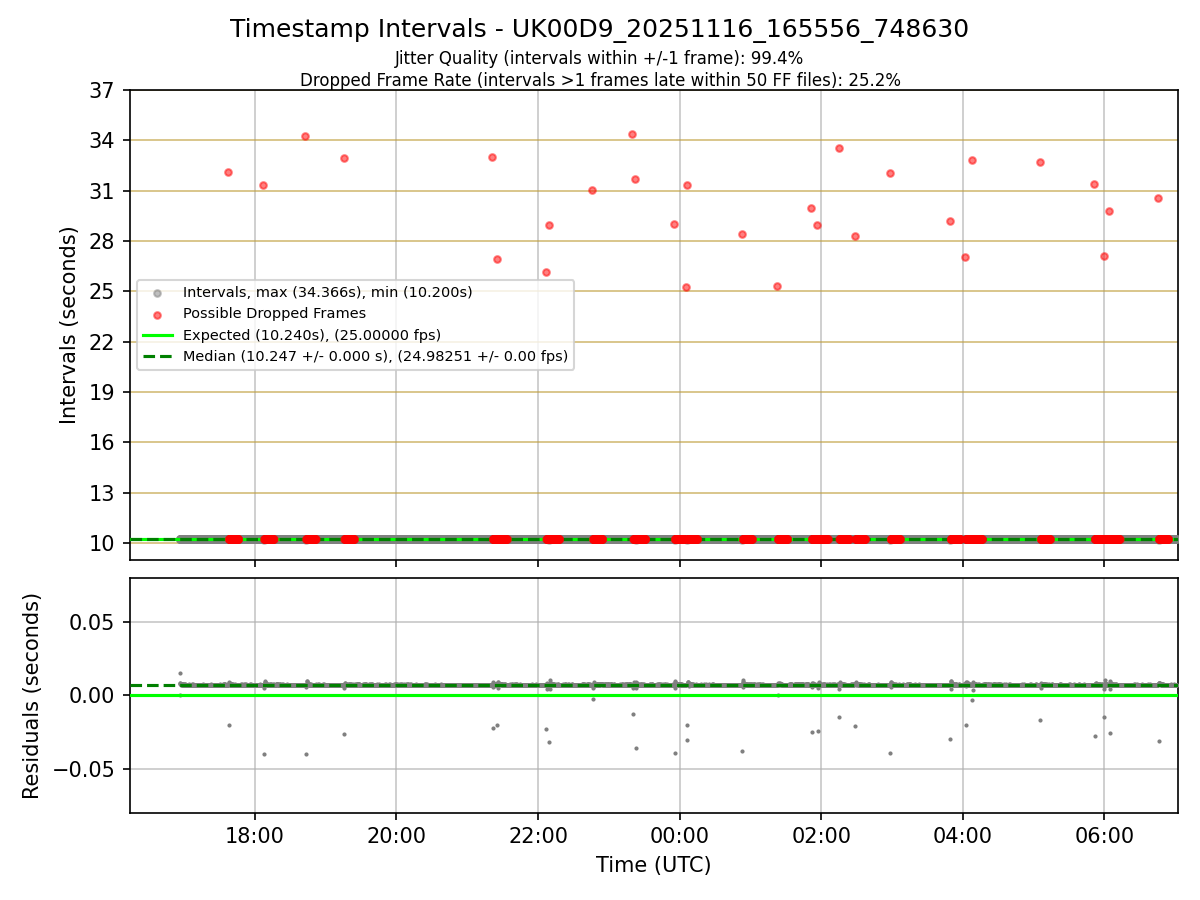Click the Residuals (seconds) y-axis label

coord(32,696)
